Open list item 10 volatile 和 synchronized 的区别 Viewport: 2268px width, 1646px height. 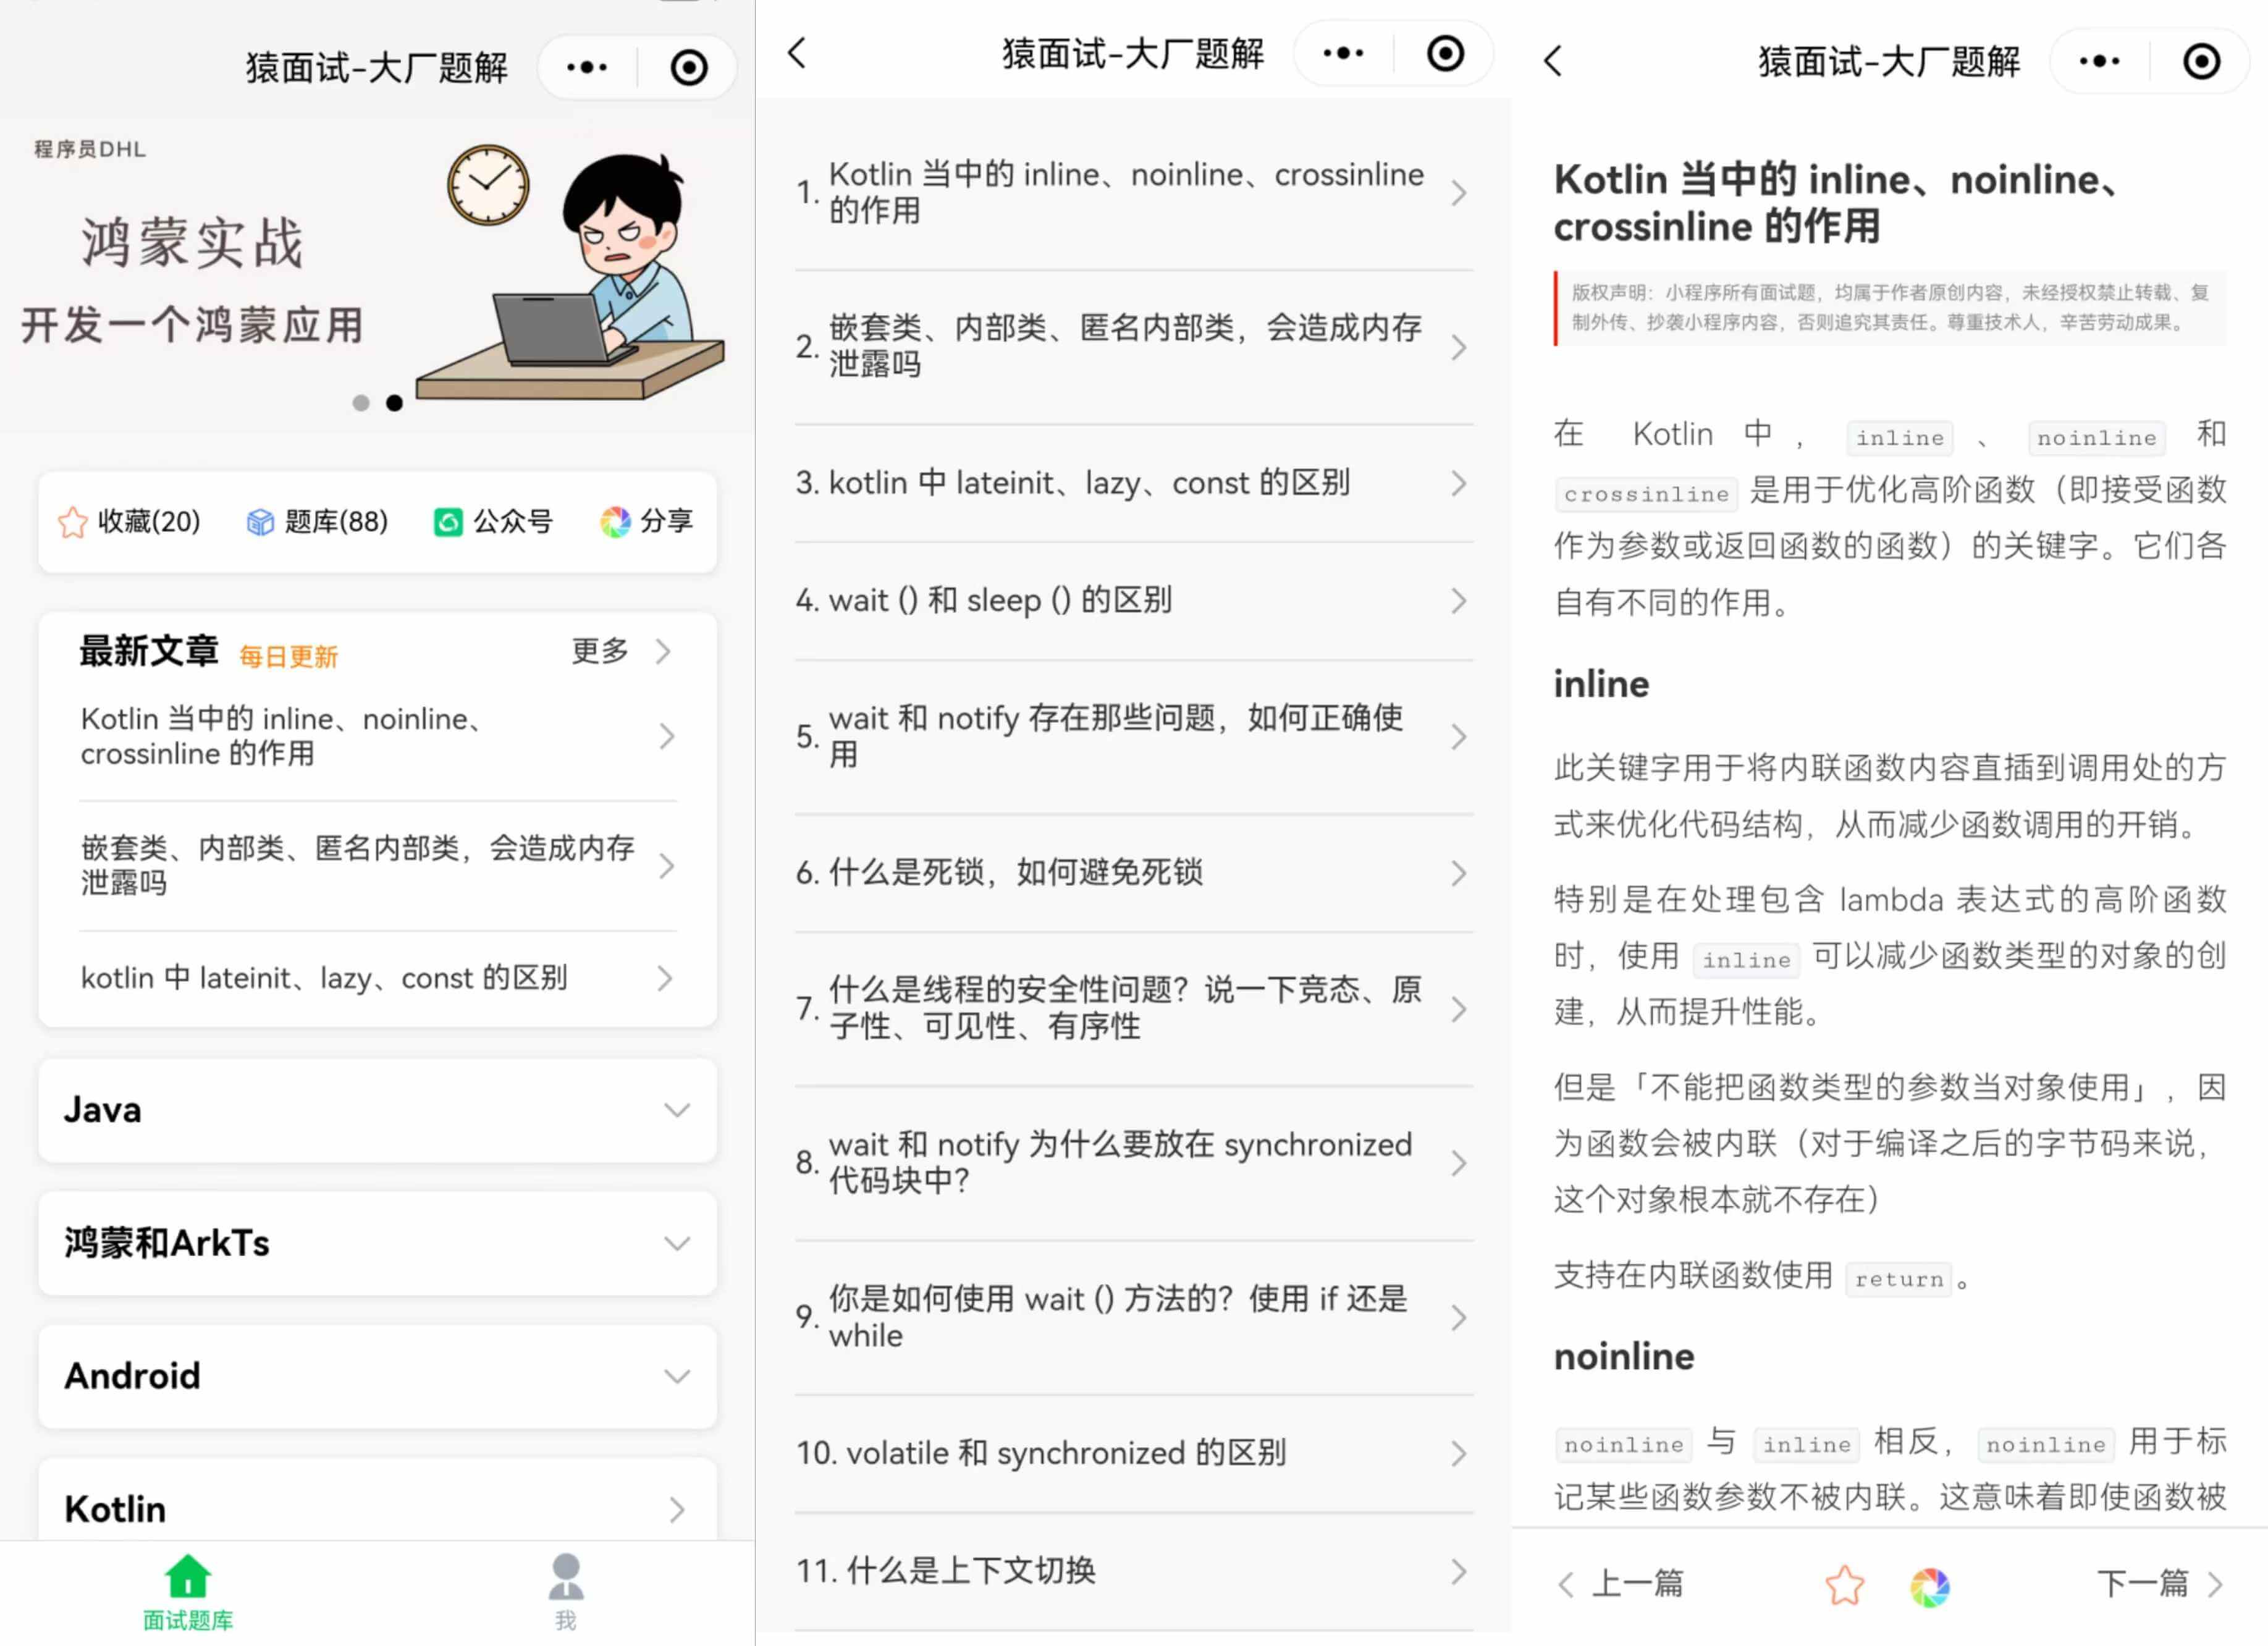pyautogui.click(x=1133, y=1454)
